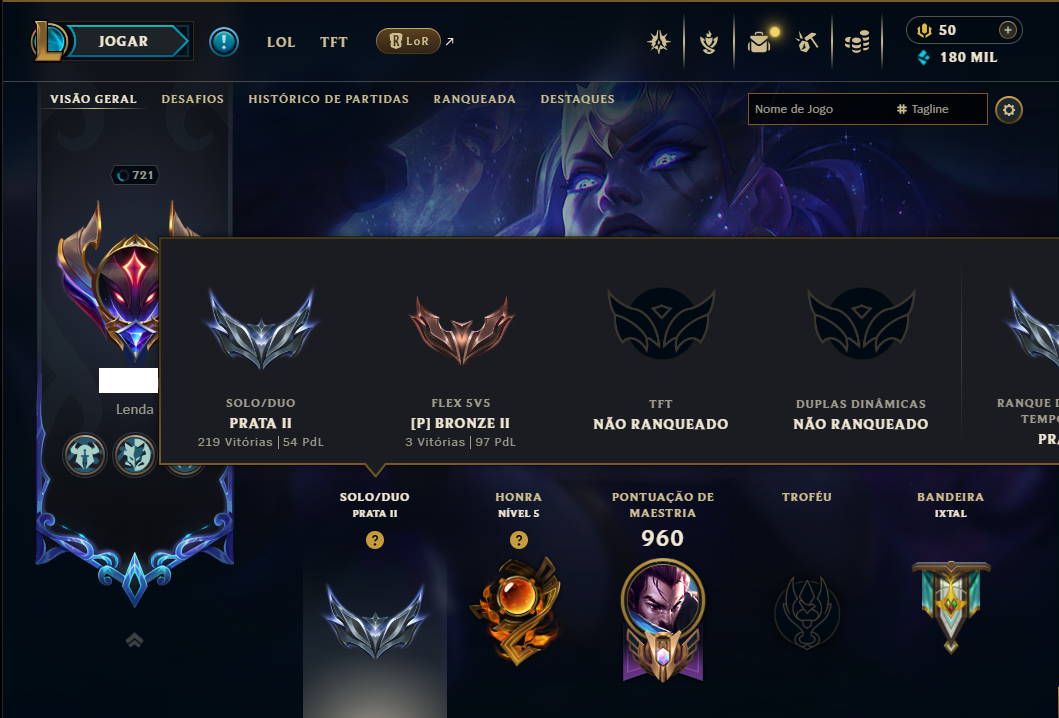This screenshot has width=1059, height=718.
Task: Click the blue notification alert icon
Action: pos(224,42)
